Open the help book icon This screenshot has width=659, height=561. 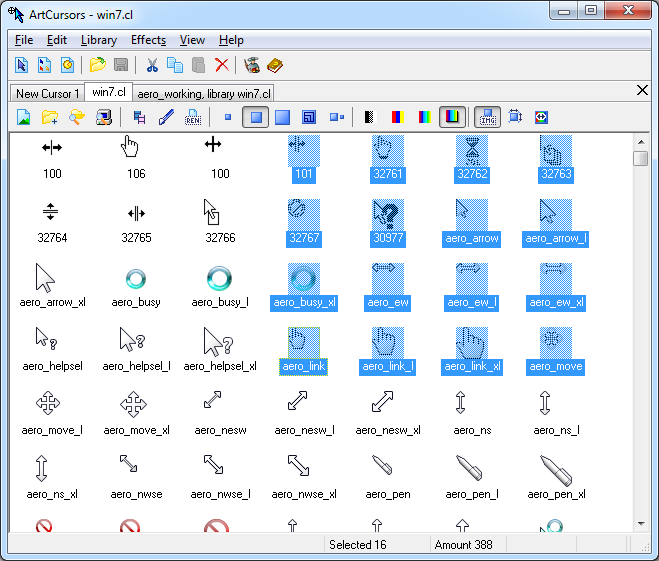[275, 65]
